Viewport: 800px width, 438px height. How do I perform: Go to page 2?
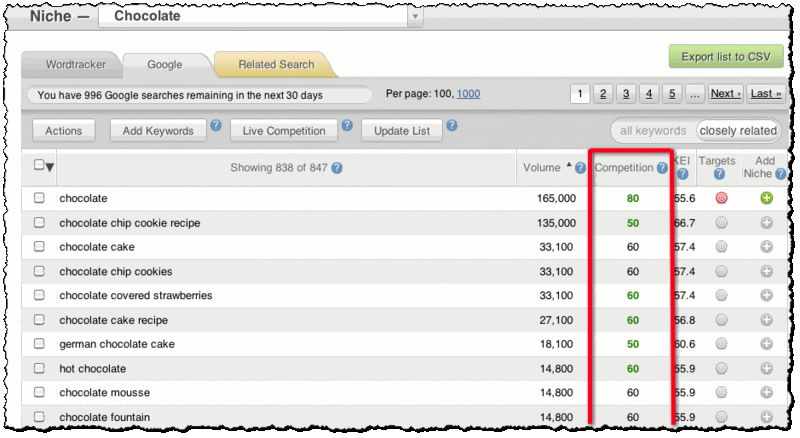point(603,93)
